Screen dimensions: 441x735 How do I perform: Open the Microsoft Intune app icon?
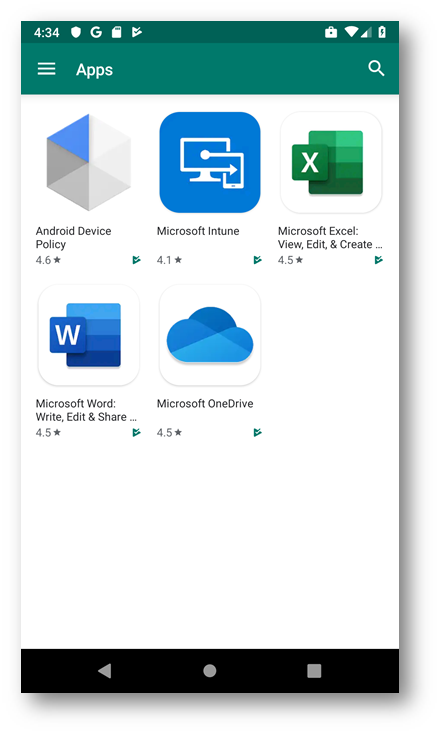click(209, 162)
